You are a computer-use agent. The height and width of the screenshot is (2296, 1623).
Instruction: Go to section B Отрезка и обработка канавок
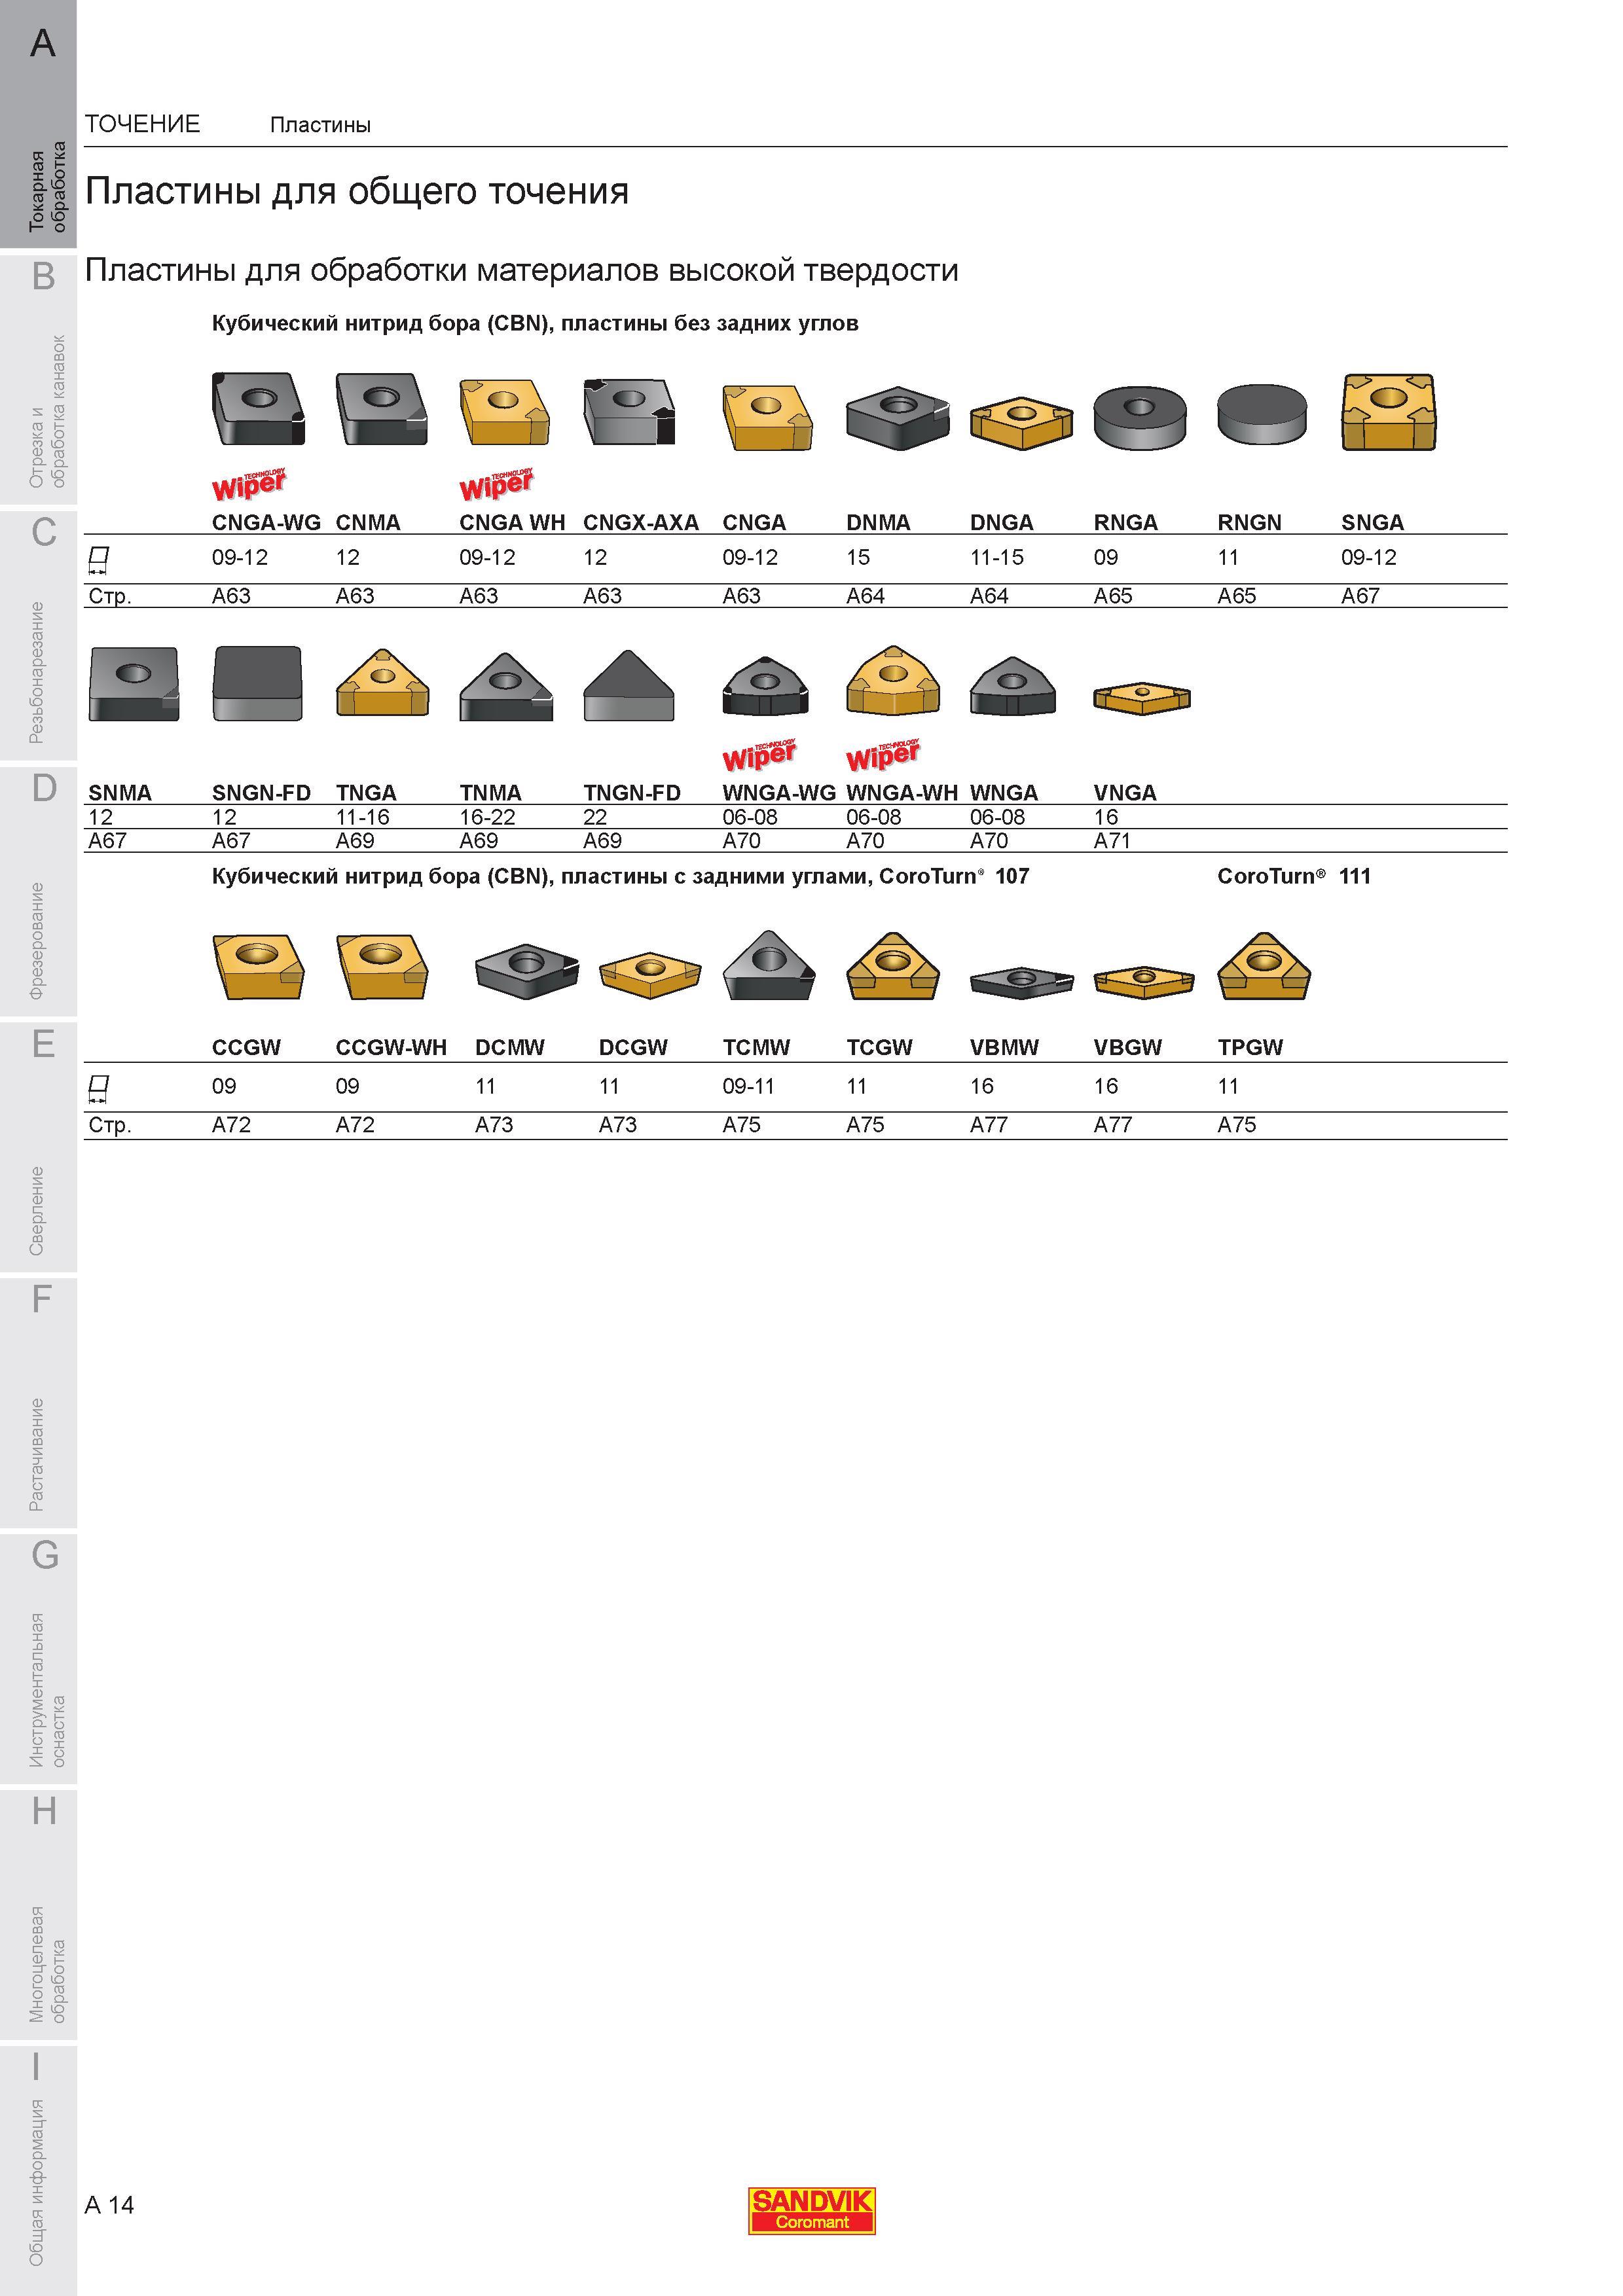[x=38, y=380]
